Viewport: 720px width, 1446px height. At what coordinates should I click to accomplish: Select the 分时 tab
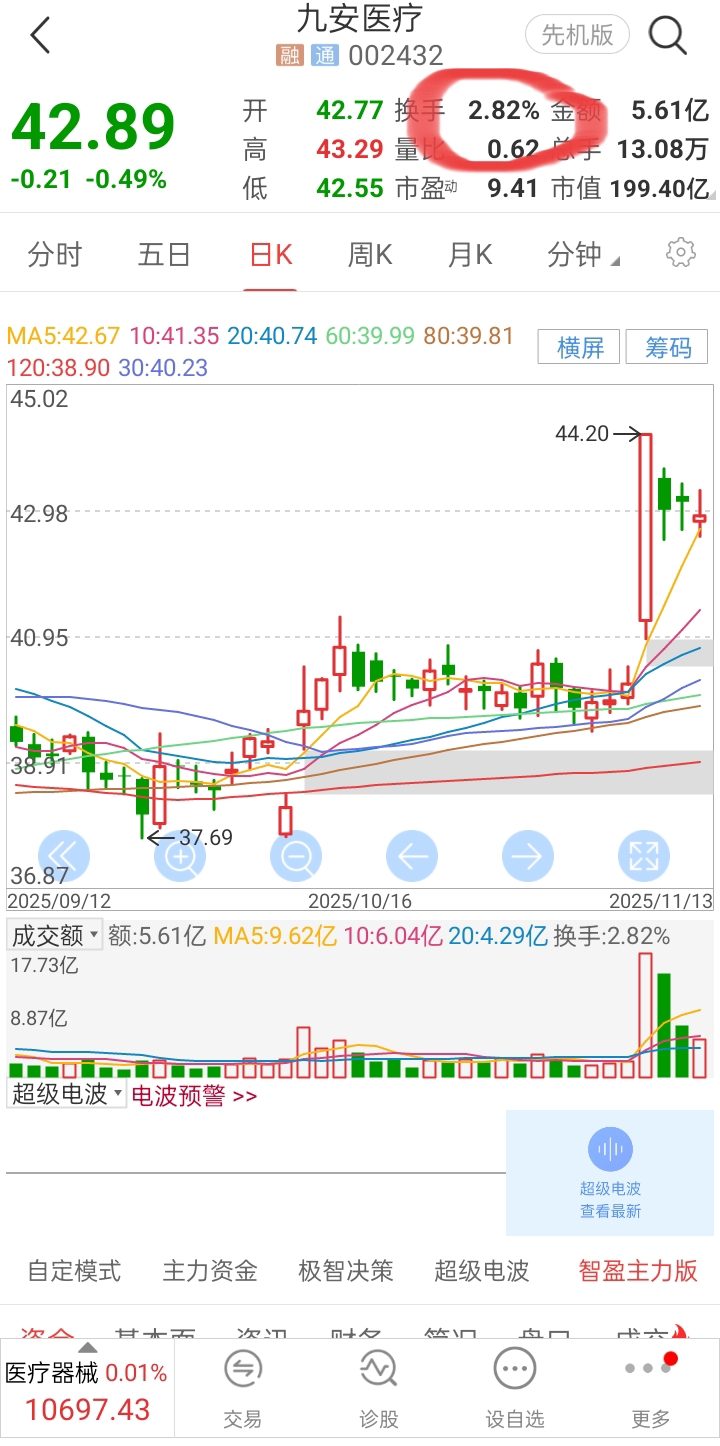point(55,255)
